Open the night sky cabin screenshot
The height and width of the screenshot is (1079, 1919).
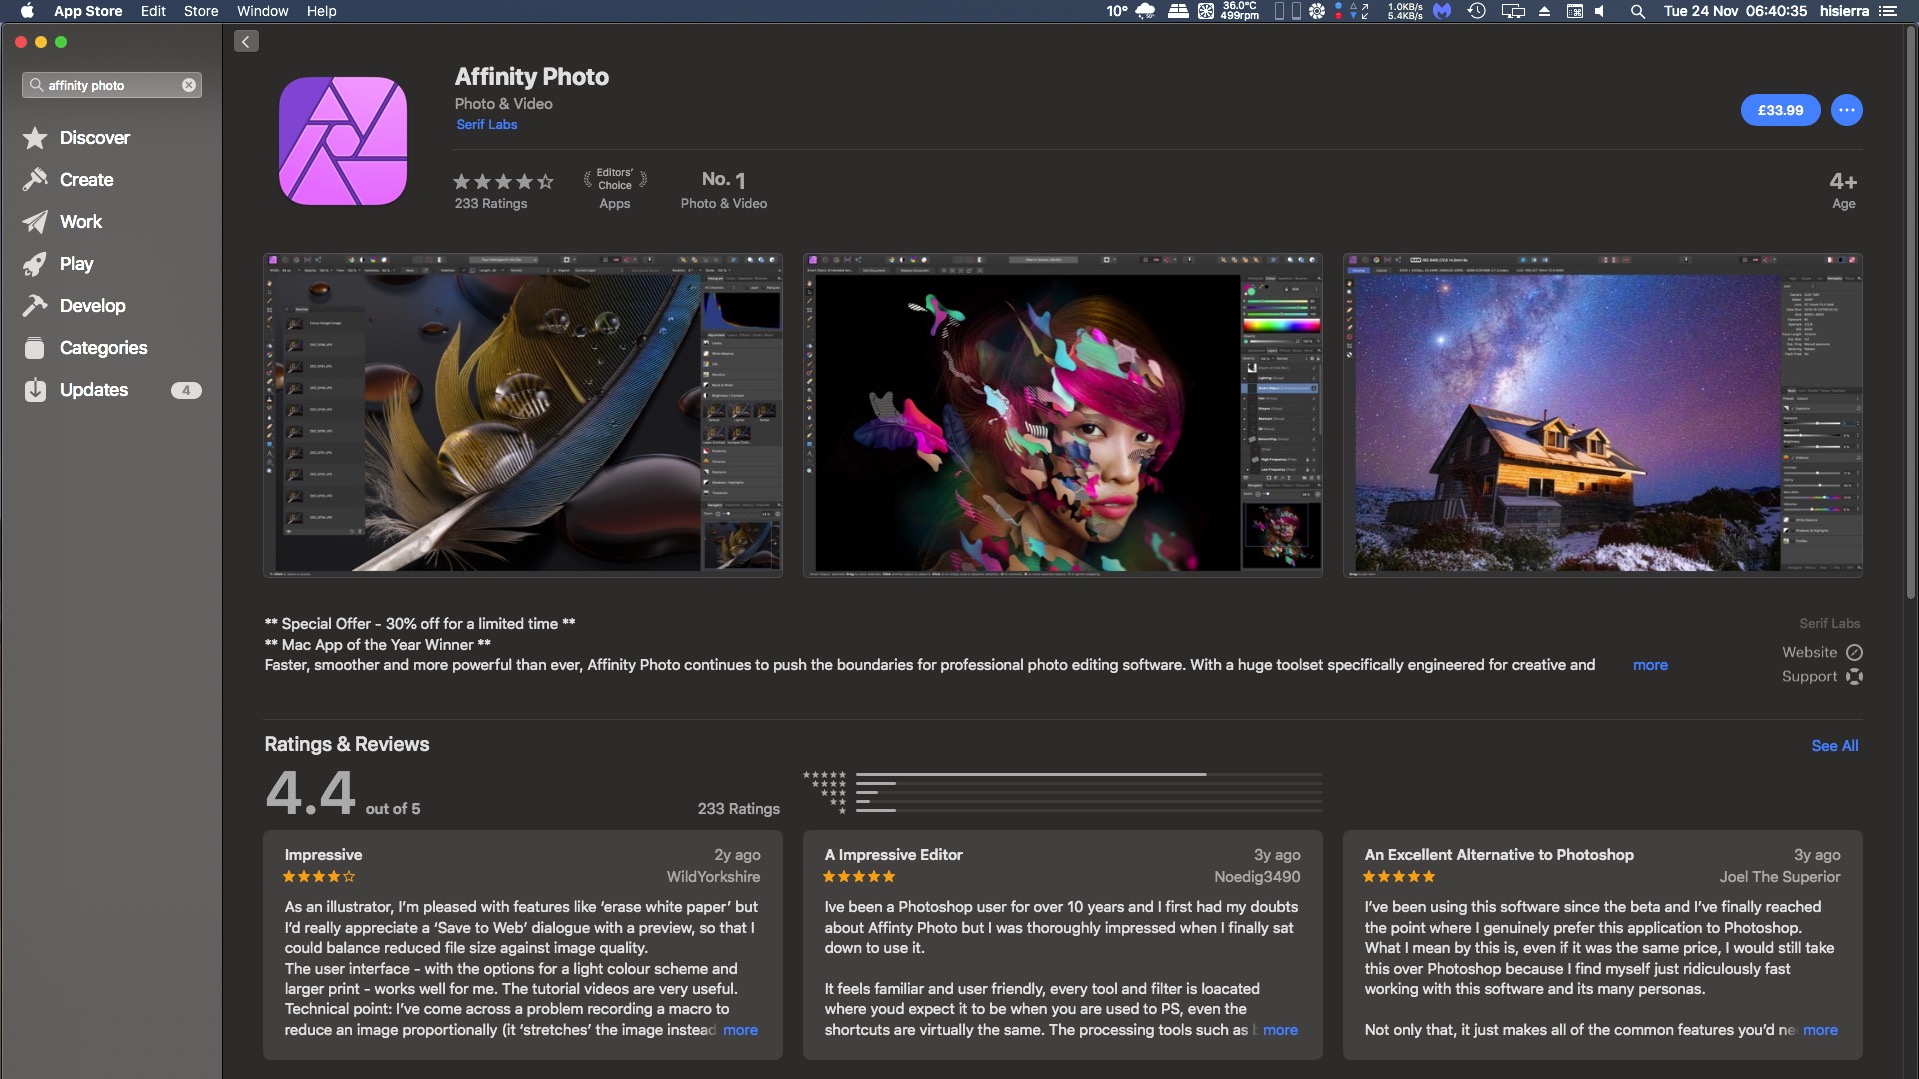pyautogui.click(x=1603, y=415)
